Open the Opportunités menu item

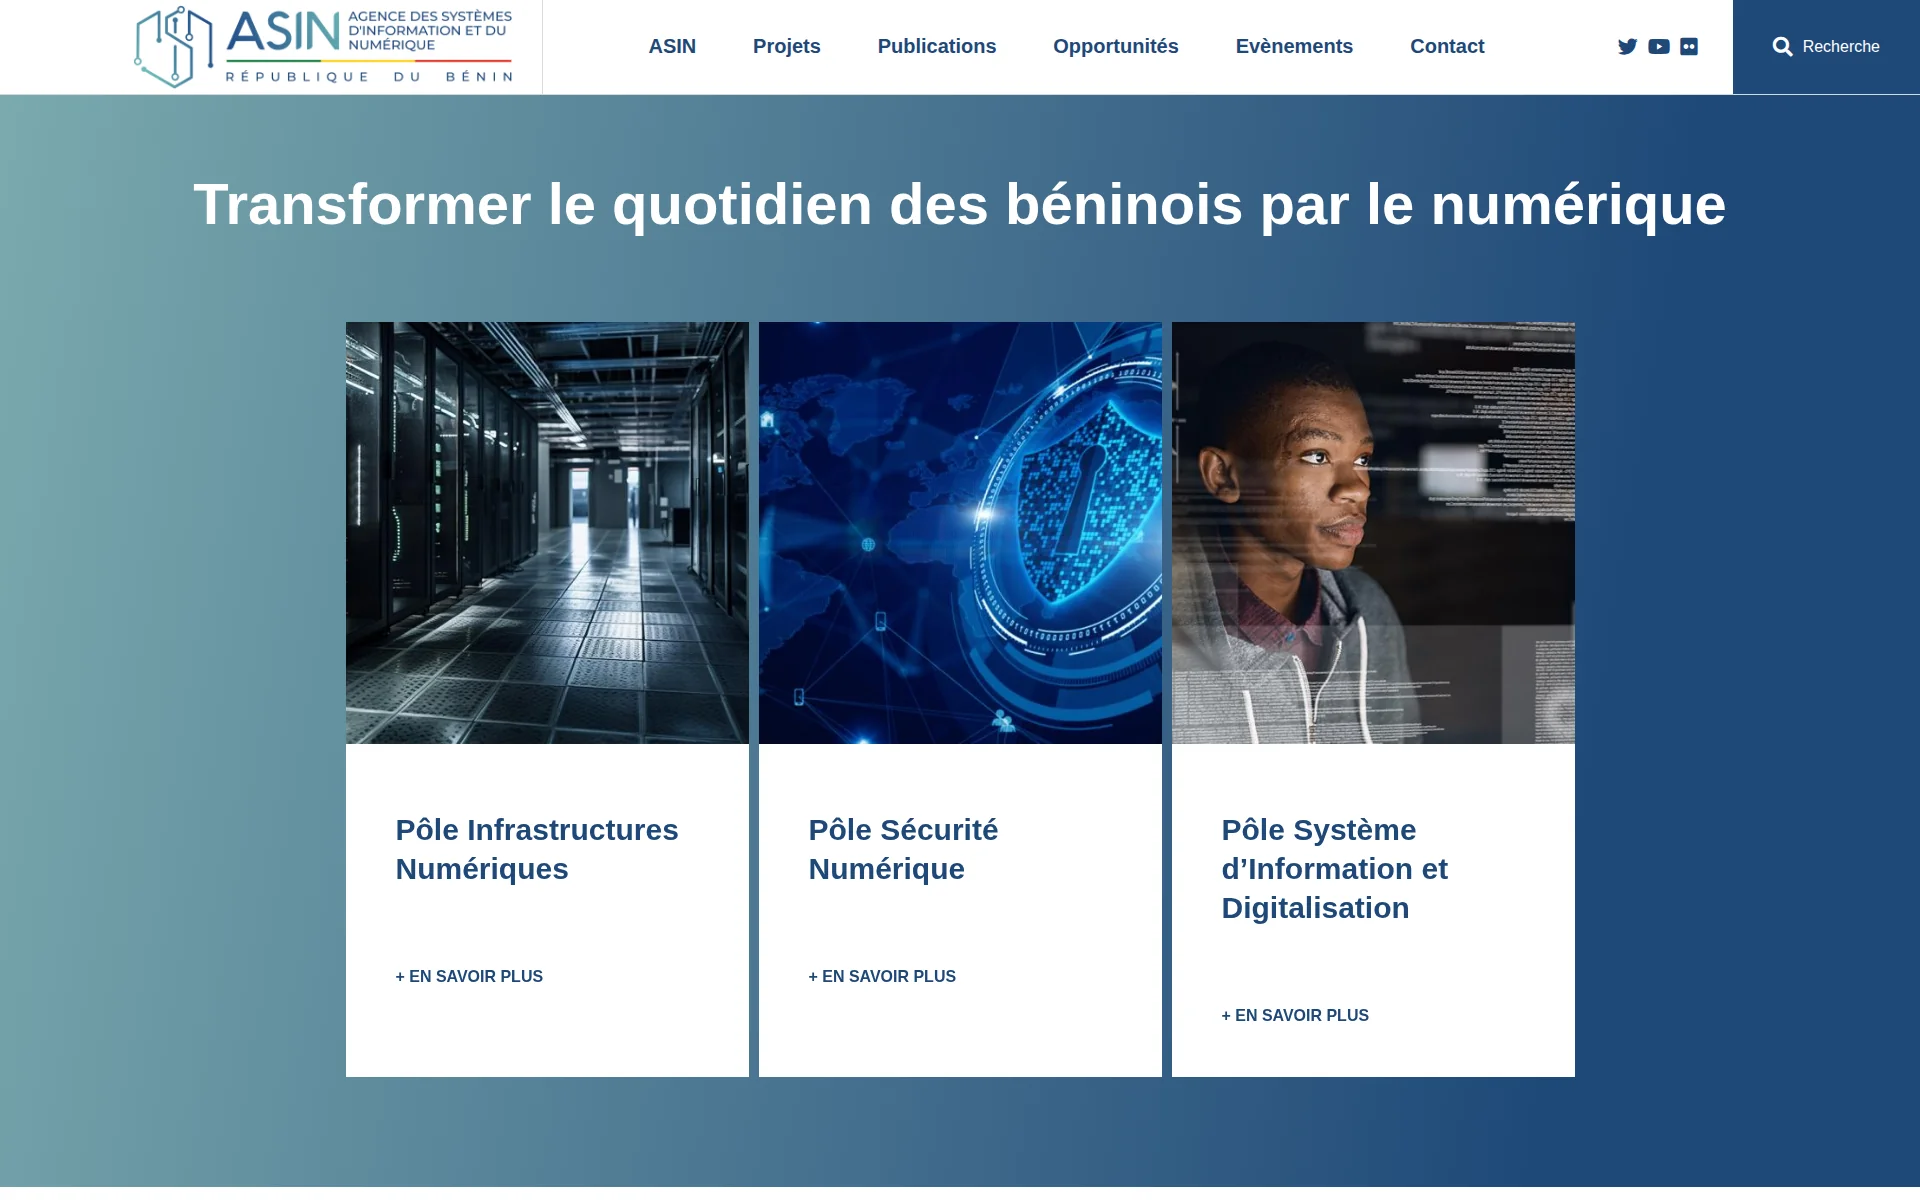coord(1116,46)
